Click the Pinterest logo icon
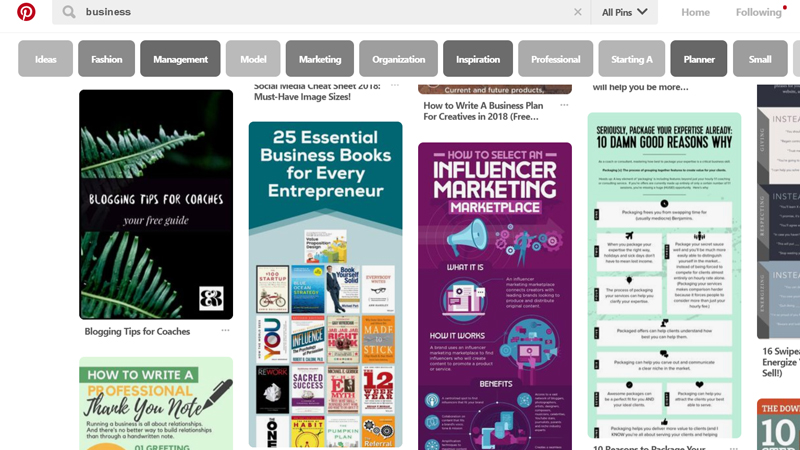 tap(26, 11)
